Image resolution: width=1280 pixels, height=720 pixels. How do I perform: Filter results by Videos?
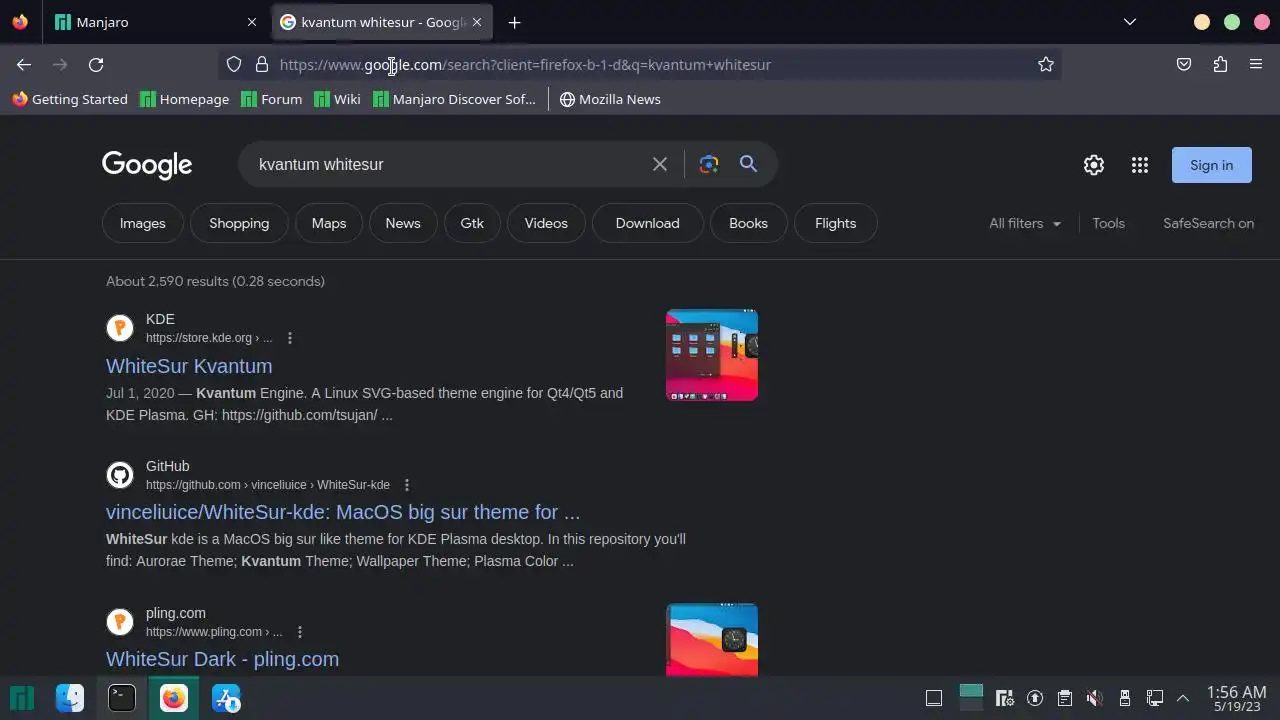(546, 223)
